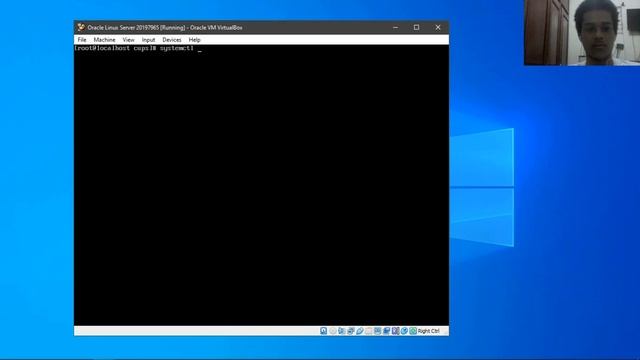Click the VirtualBox icon in title bar

81,27
